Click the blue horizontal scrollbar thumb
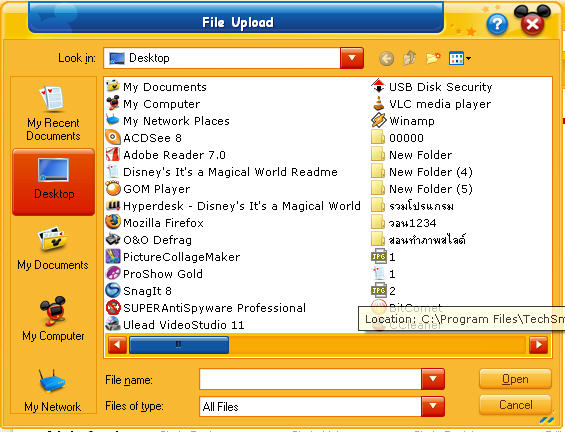 (x=179, y=345)
